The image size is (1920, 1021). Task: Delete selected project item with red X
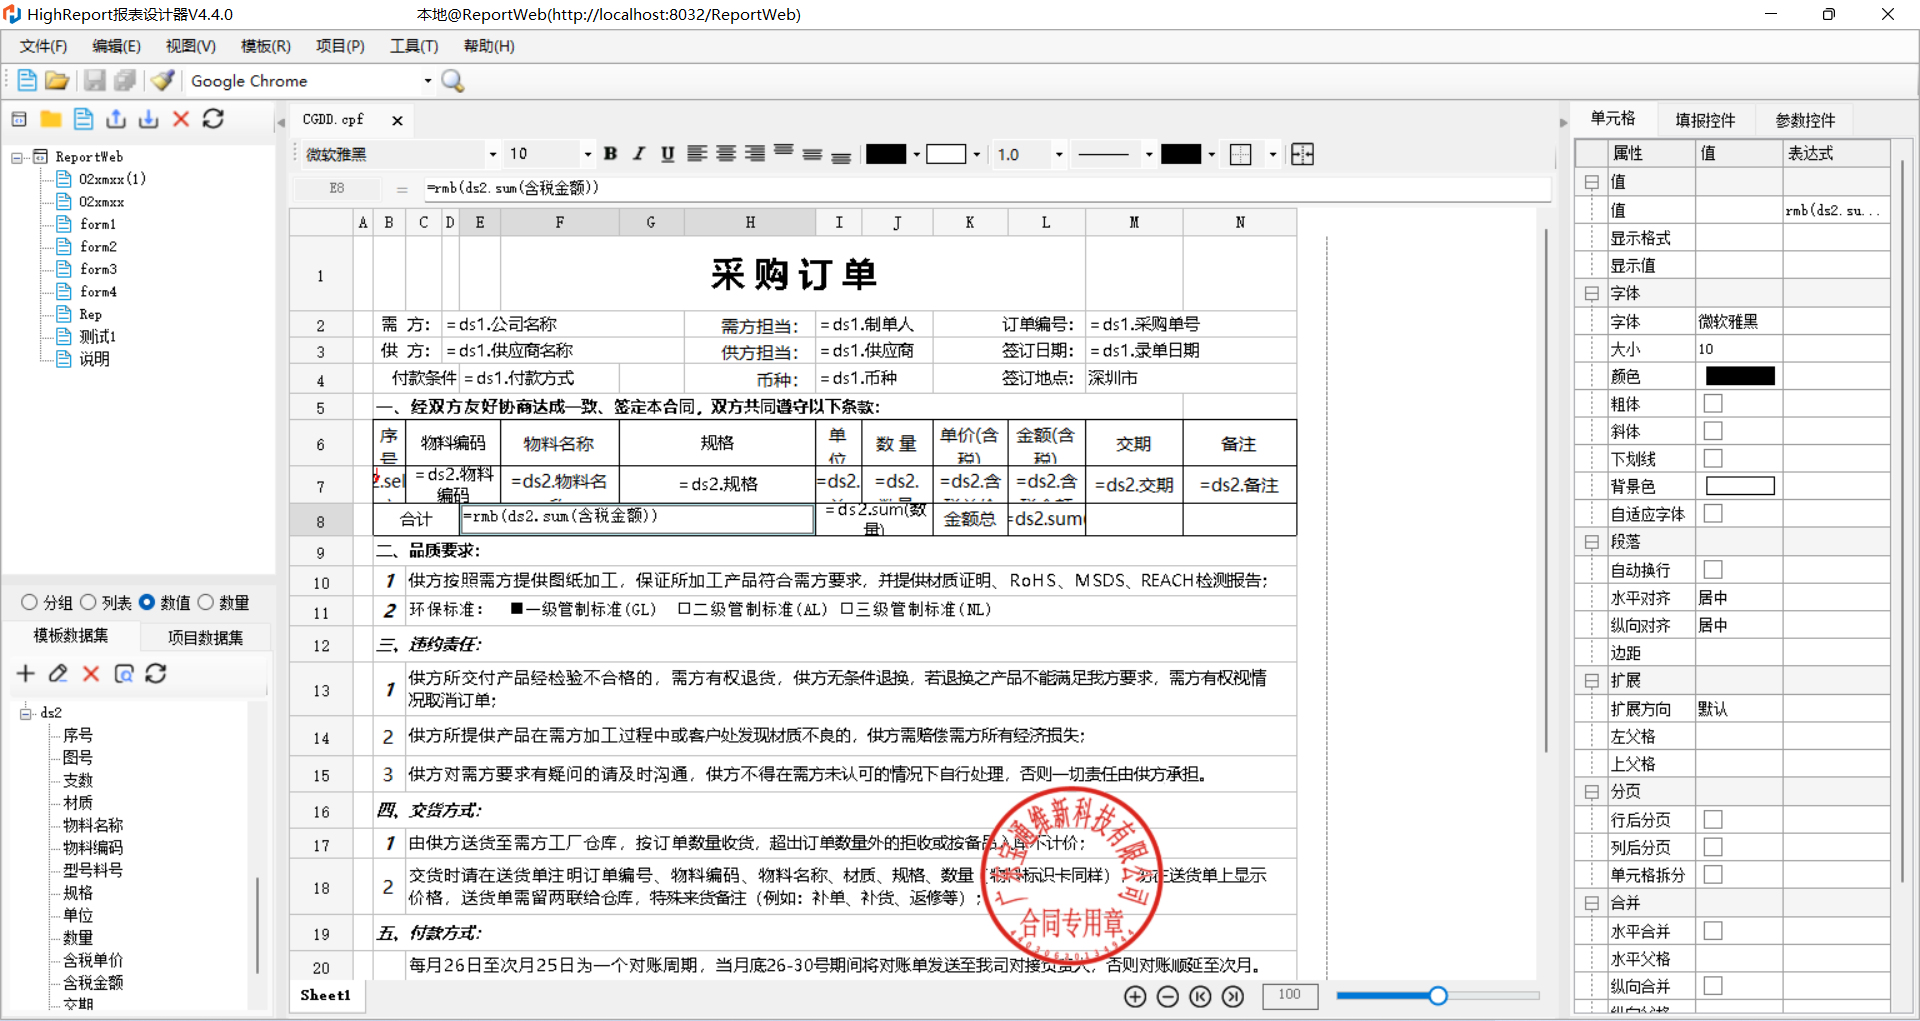click(x=181, y=119)
